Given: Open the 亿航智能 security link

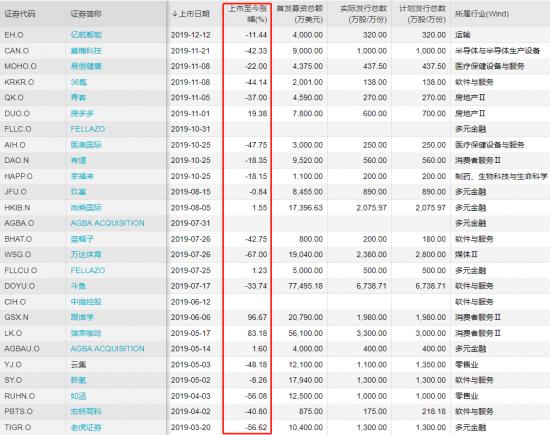Looking at the screenshot, I should point(86,35).
